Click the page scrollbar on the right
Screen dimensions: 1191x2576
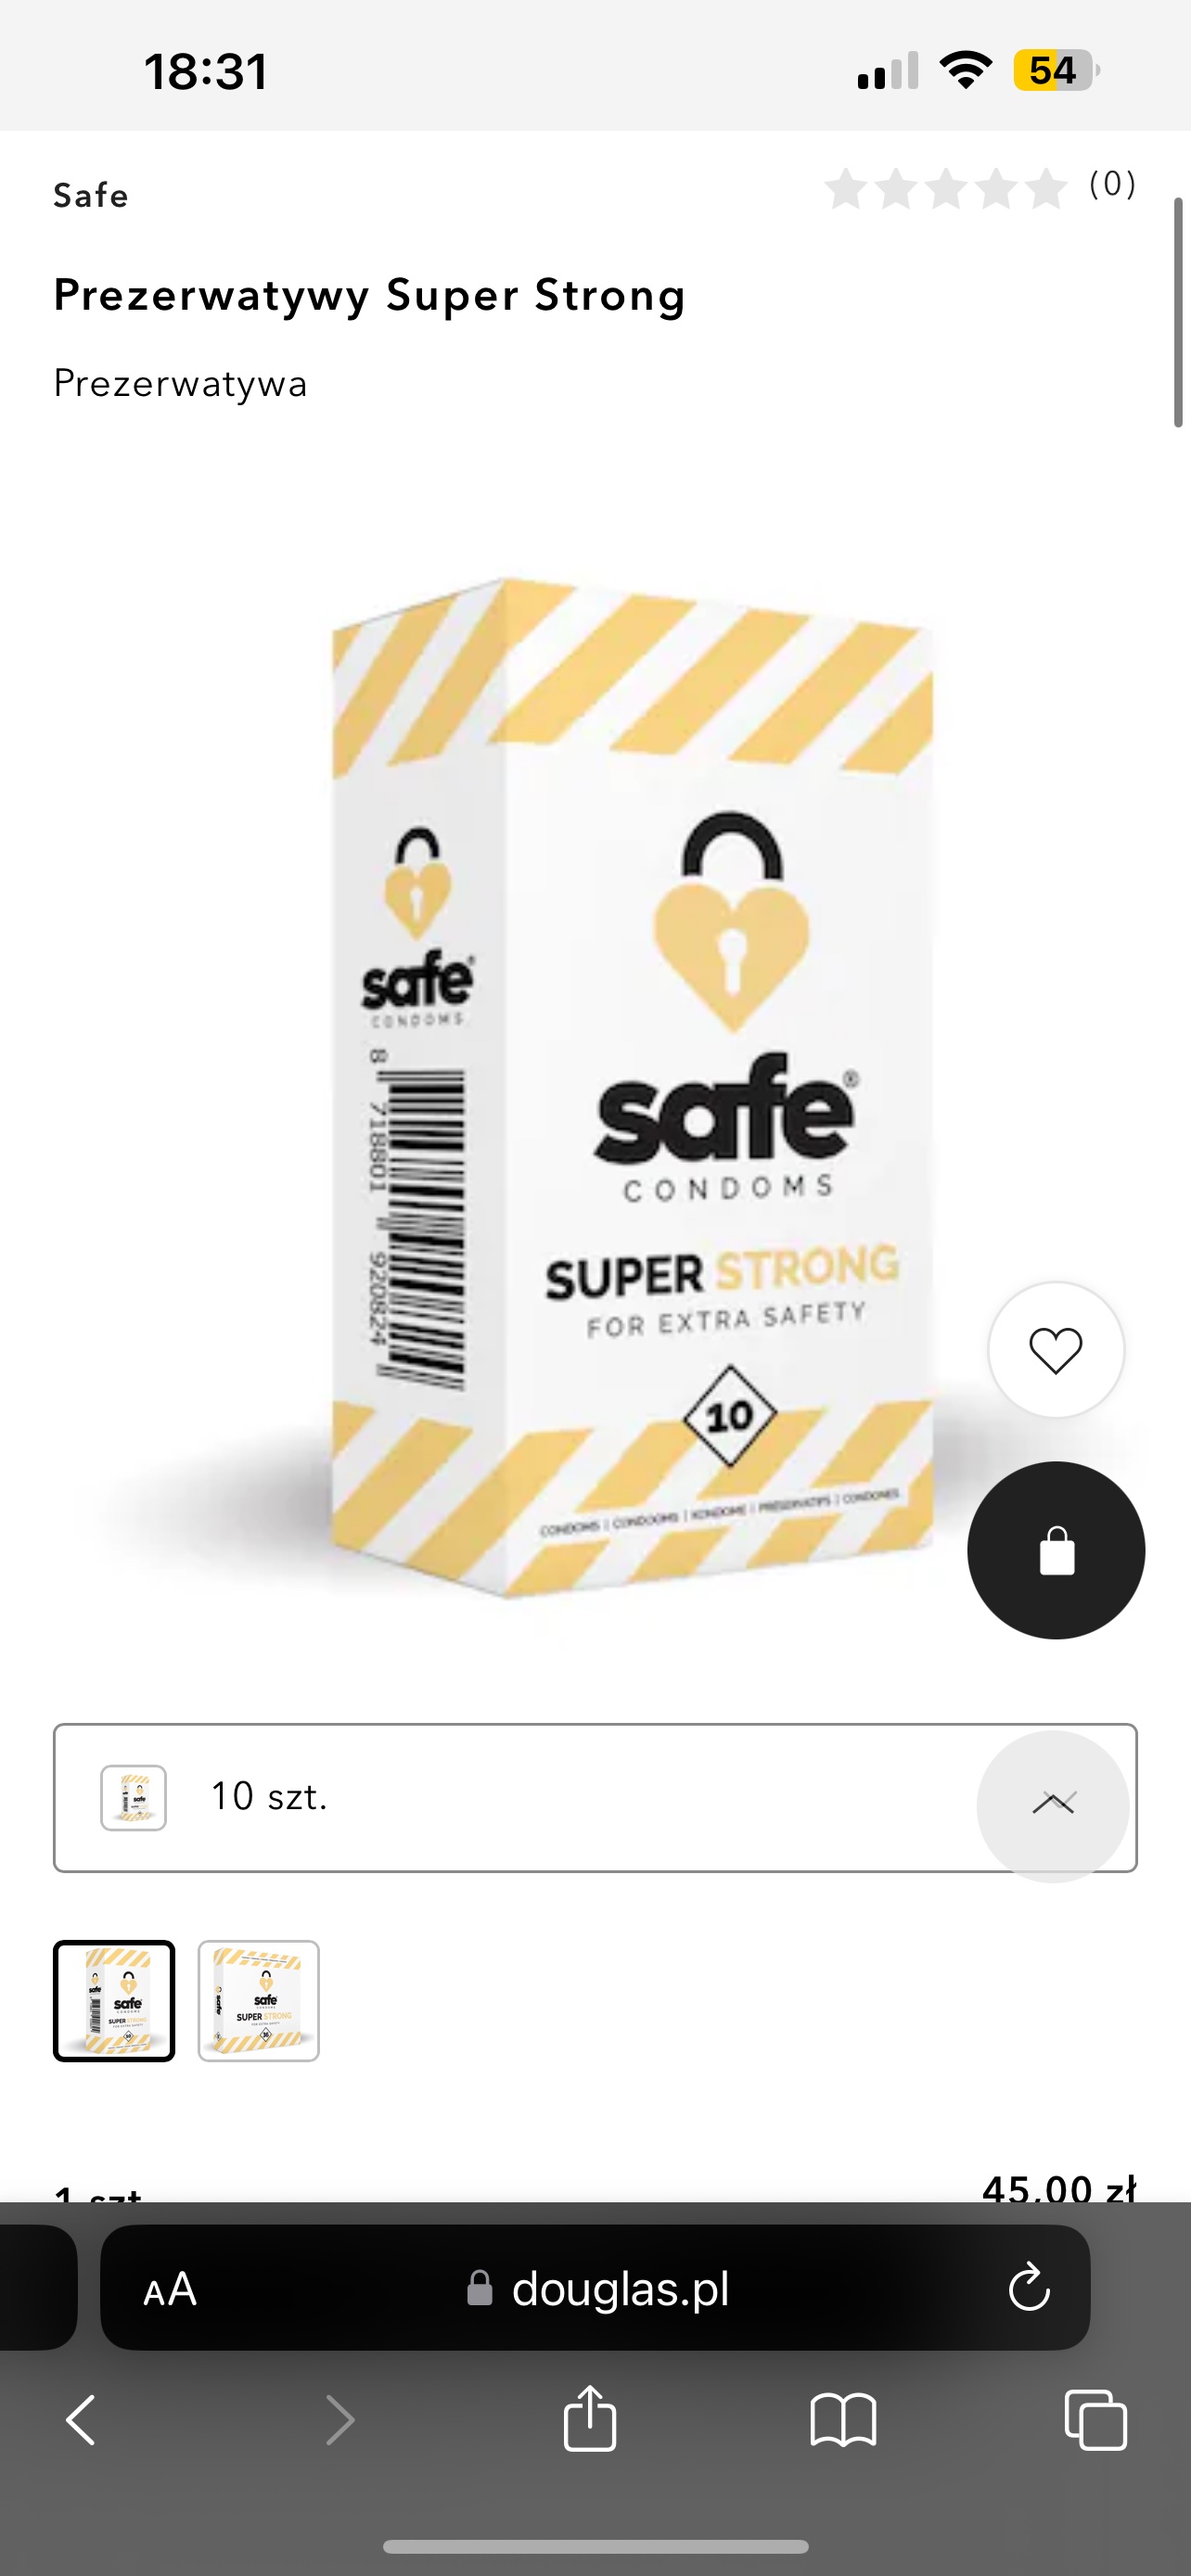pos(1178,312)
